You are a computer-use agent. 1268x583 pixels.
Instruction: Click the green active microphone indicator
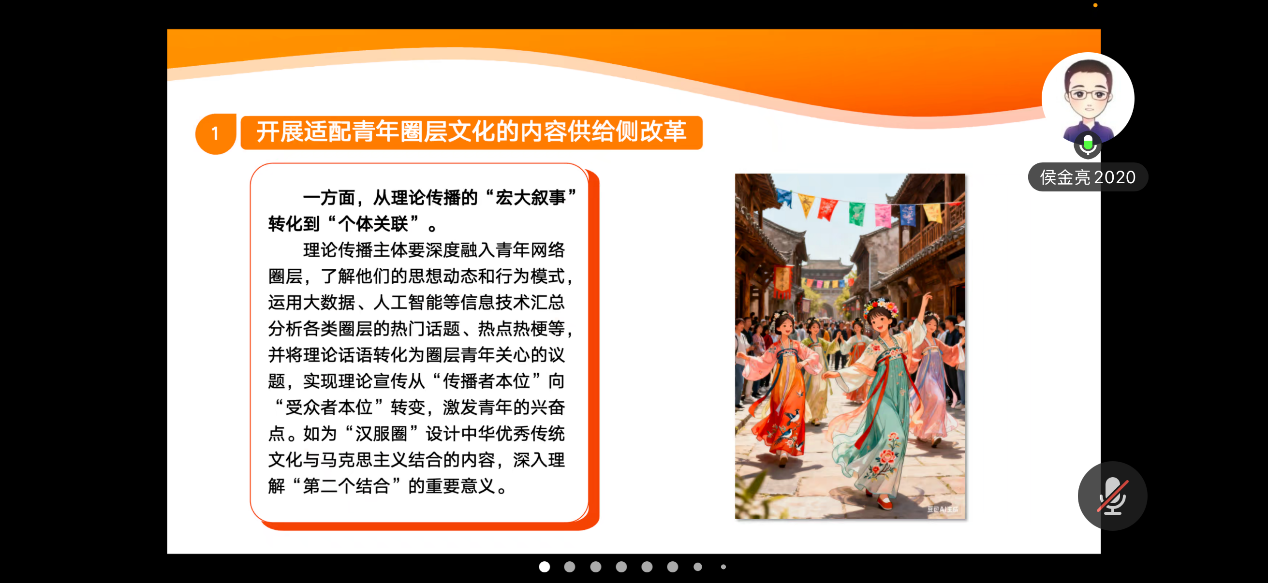pyautogui.click(x=1087, y=146)
